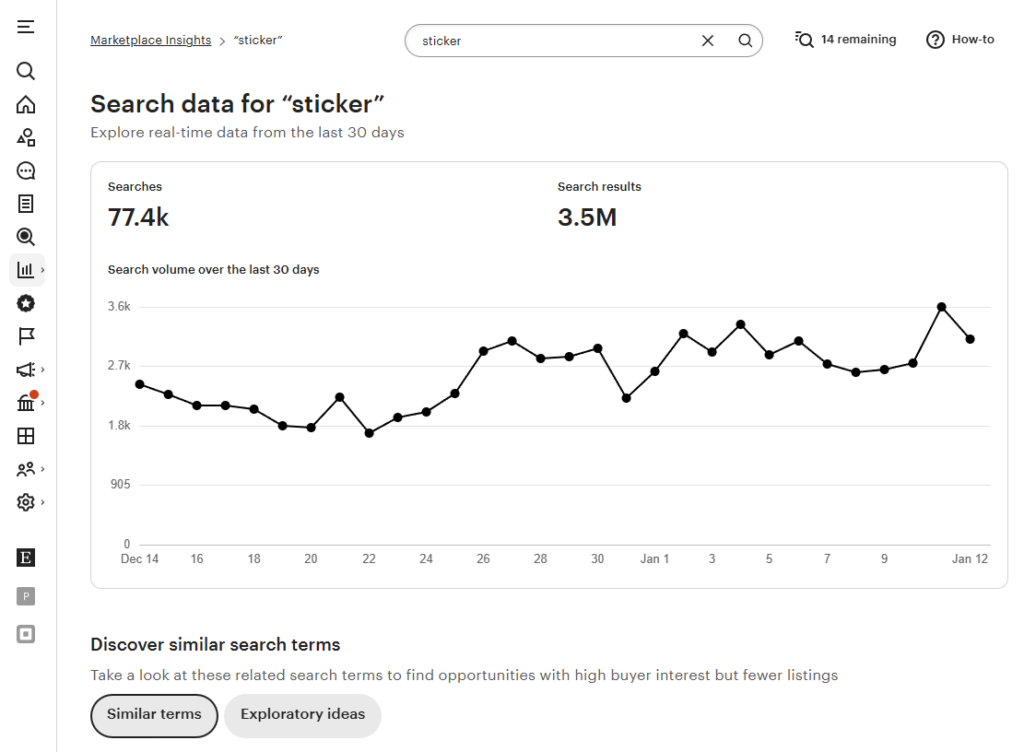Viewport: 1024px width, 752px height.
Task: Open Listings shapes icon in sidebar
Action: tap(26, 138)
